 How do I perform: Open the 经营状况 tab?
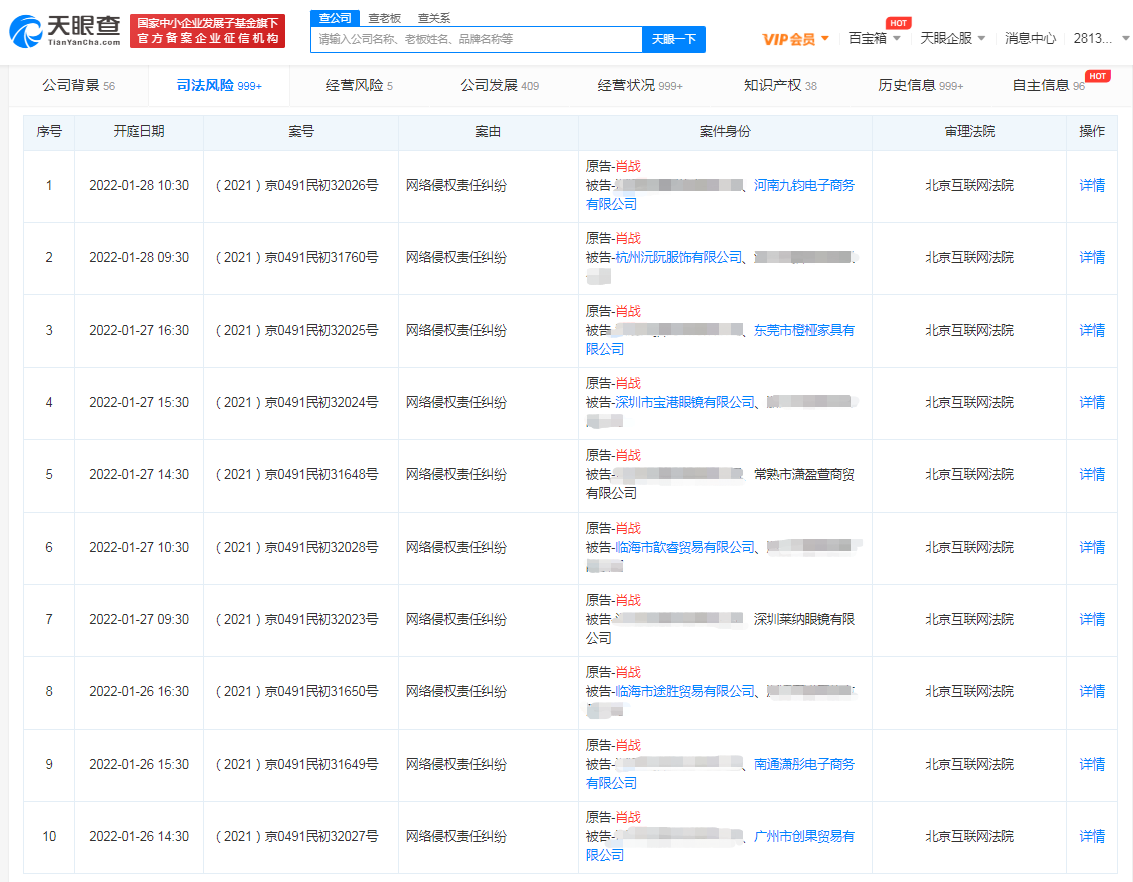pos(639,85)
